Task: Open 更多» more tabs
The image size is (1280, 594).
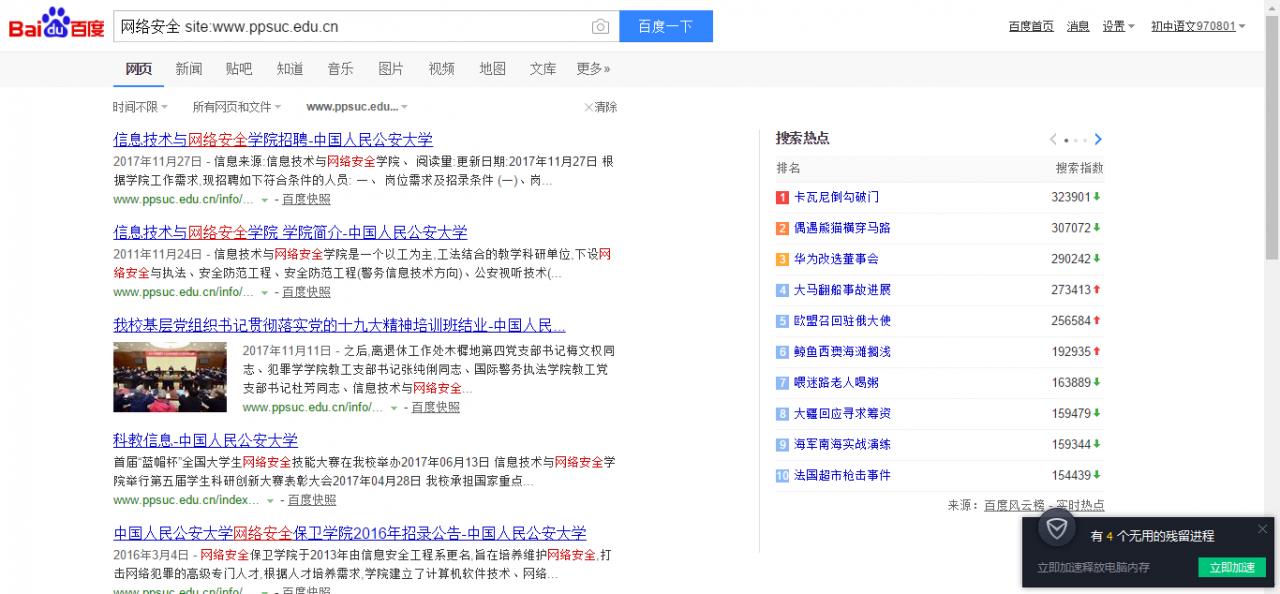Action: click(x=593, y=69)
